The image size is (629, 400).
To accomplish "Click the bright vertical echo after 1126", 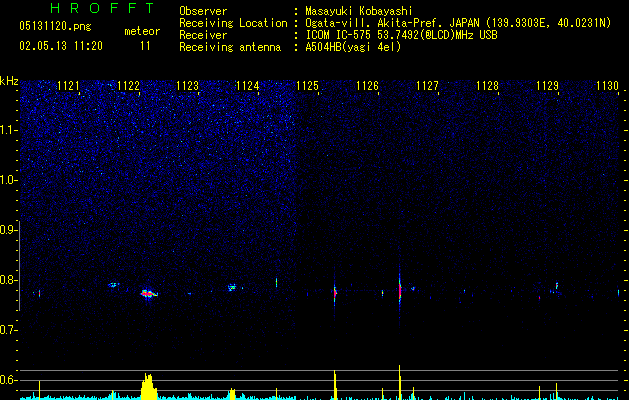I will click(400, 290).
